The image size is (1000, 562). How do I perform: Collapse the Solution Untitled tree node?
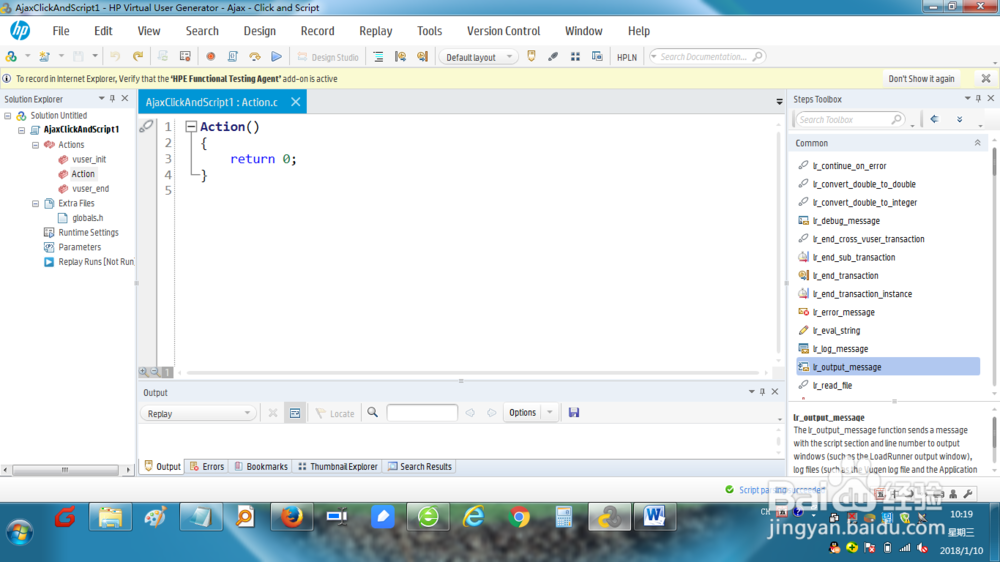click(x=8, y=115)
